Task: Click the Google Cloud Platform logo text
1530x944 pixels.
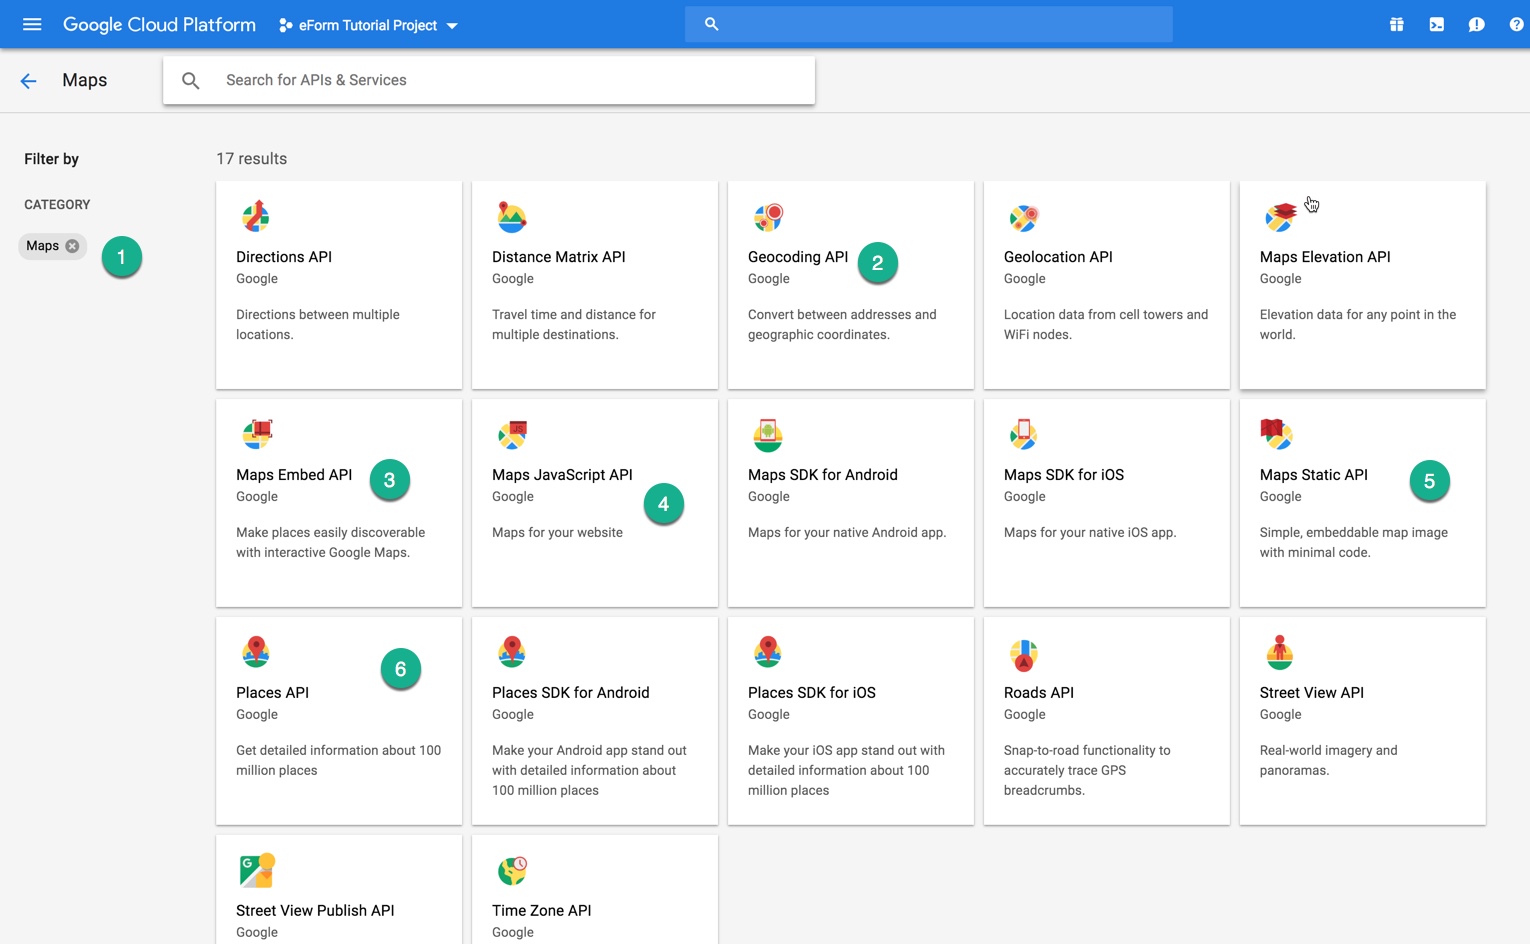Action: [x=159, y=25]
